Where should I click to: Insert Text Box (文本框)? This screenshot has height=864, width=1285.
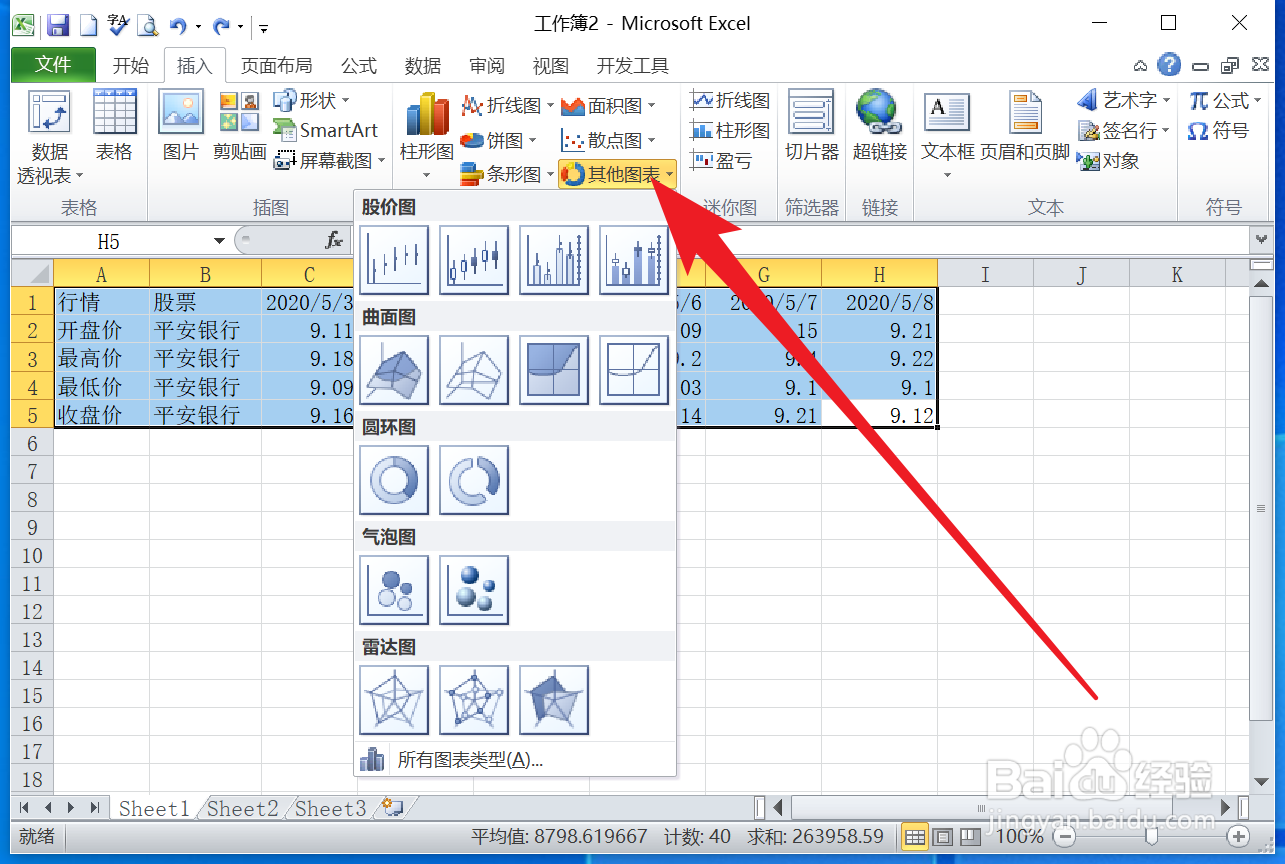947,138
